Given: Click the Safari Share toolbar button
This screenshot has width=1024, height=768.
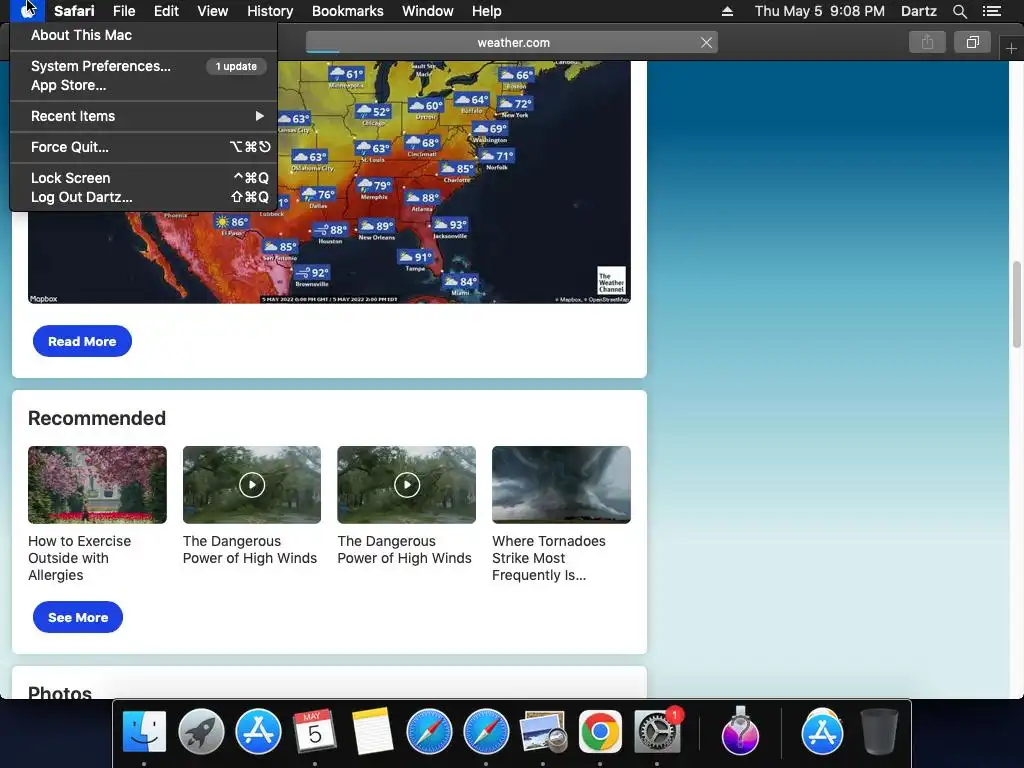Looking at the screenshot, I should pos(927,42).
